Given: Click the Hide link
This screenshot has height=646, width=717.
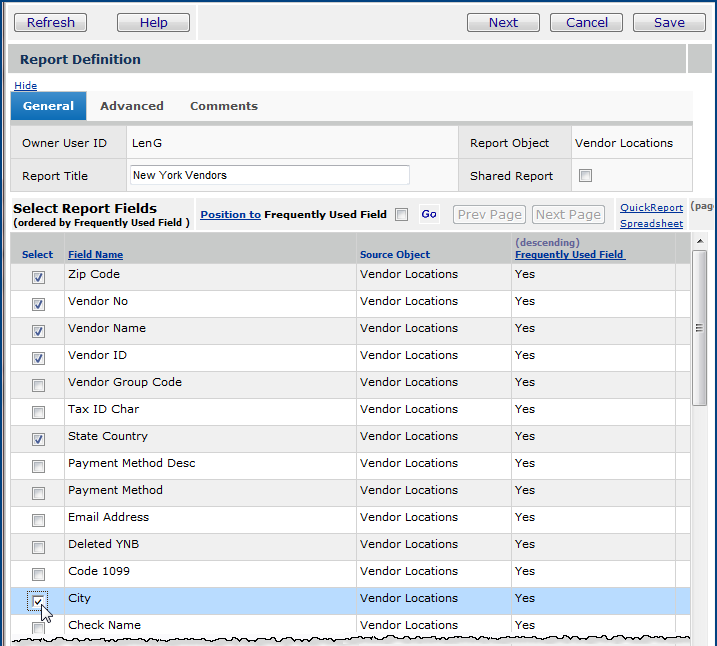Looking at the screenshot, I should point(25,86).
